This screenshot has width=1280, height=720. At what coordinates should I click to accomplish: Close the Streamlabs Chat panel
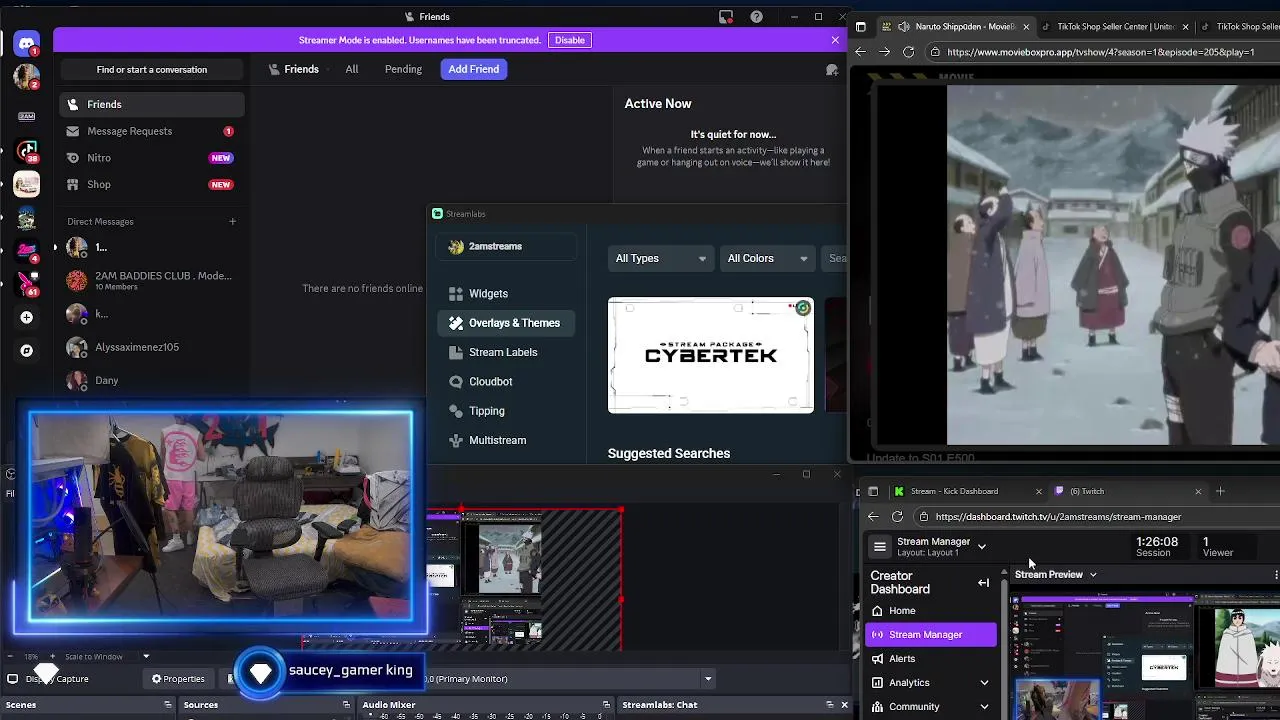[x=844, y=705]
